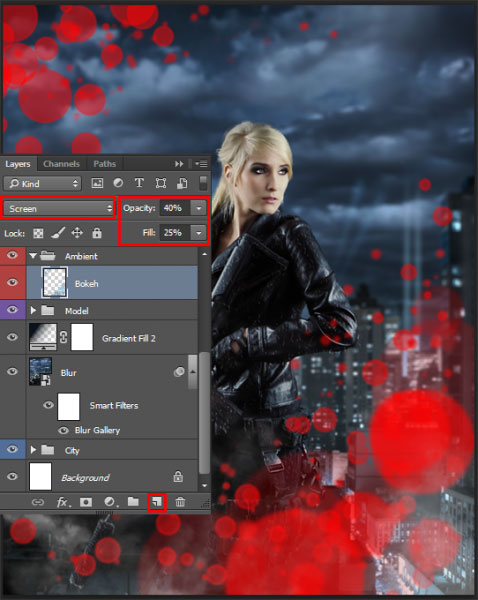Select Gradient Fill 2 gradient thumbnail
This screenshot has width=478, height=600.
pyautogui.click(x=43, y=337)
